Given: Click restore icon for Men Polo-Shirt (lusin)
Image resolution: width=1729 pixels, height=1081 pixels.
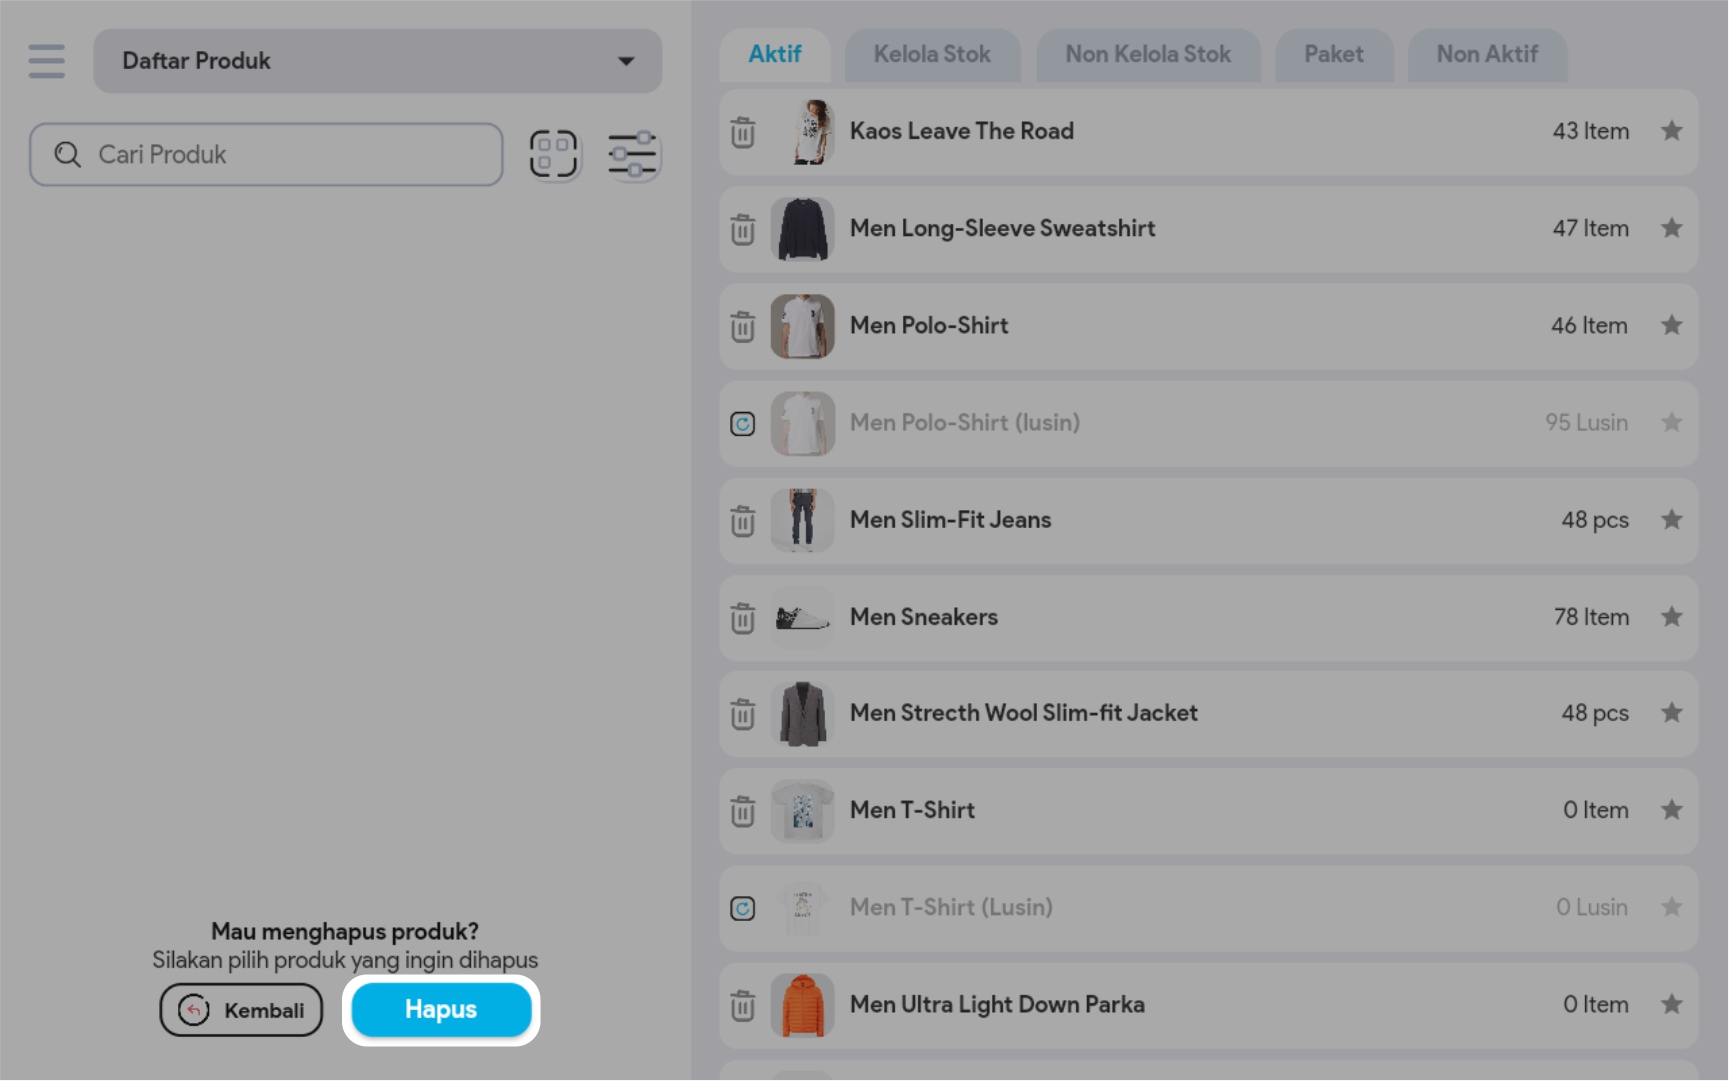Looking at the screenshot, I should pyautogui.click(x=742, y=424).
